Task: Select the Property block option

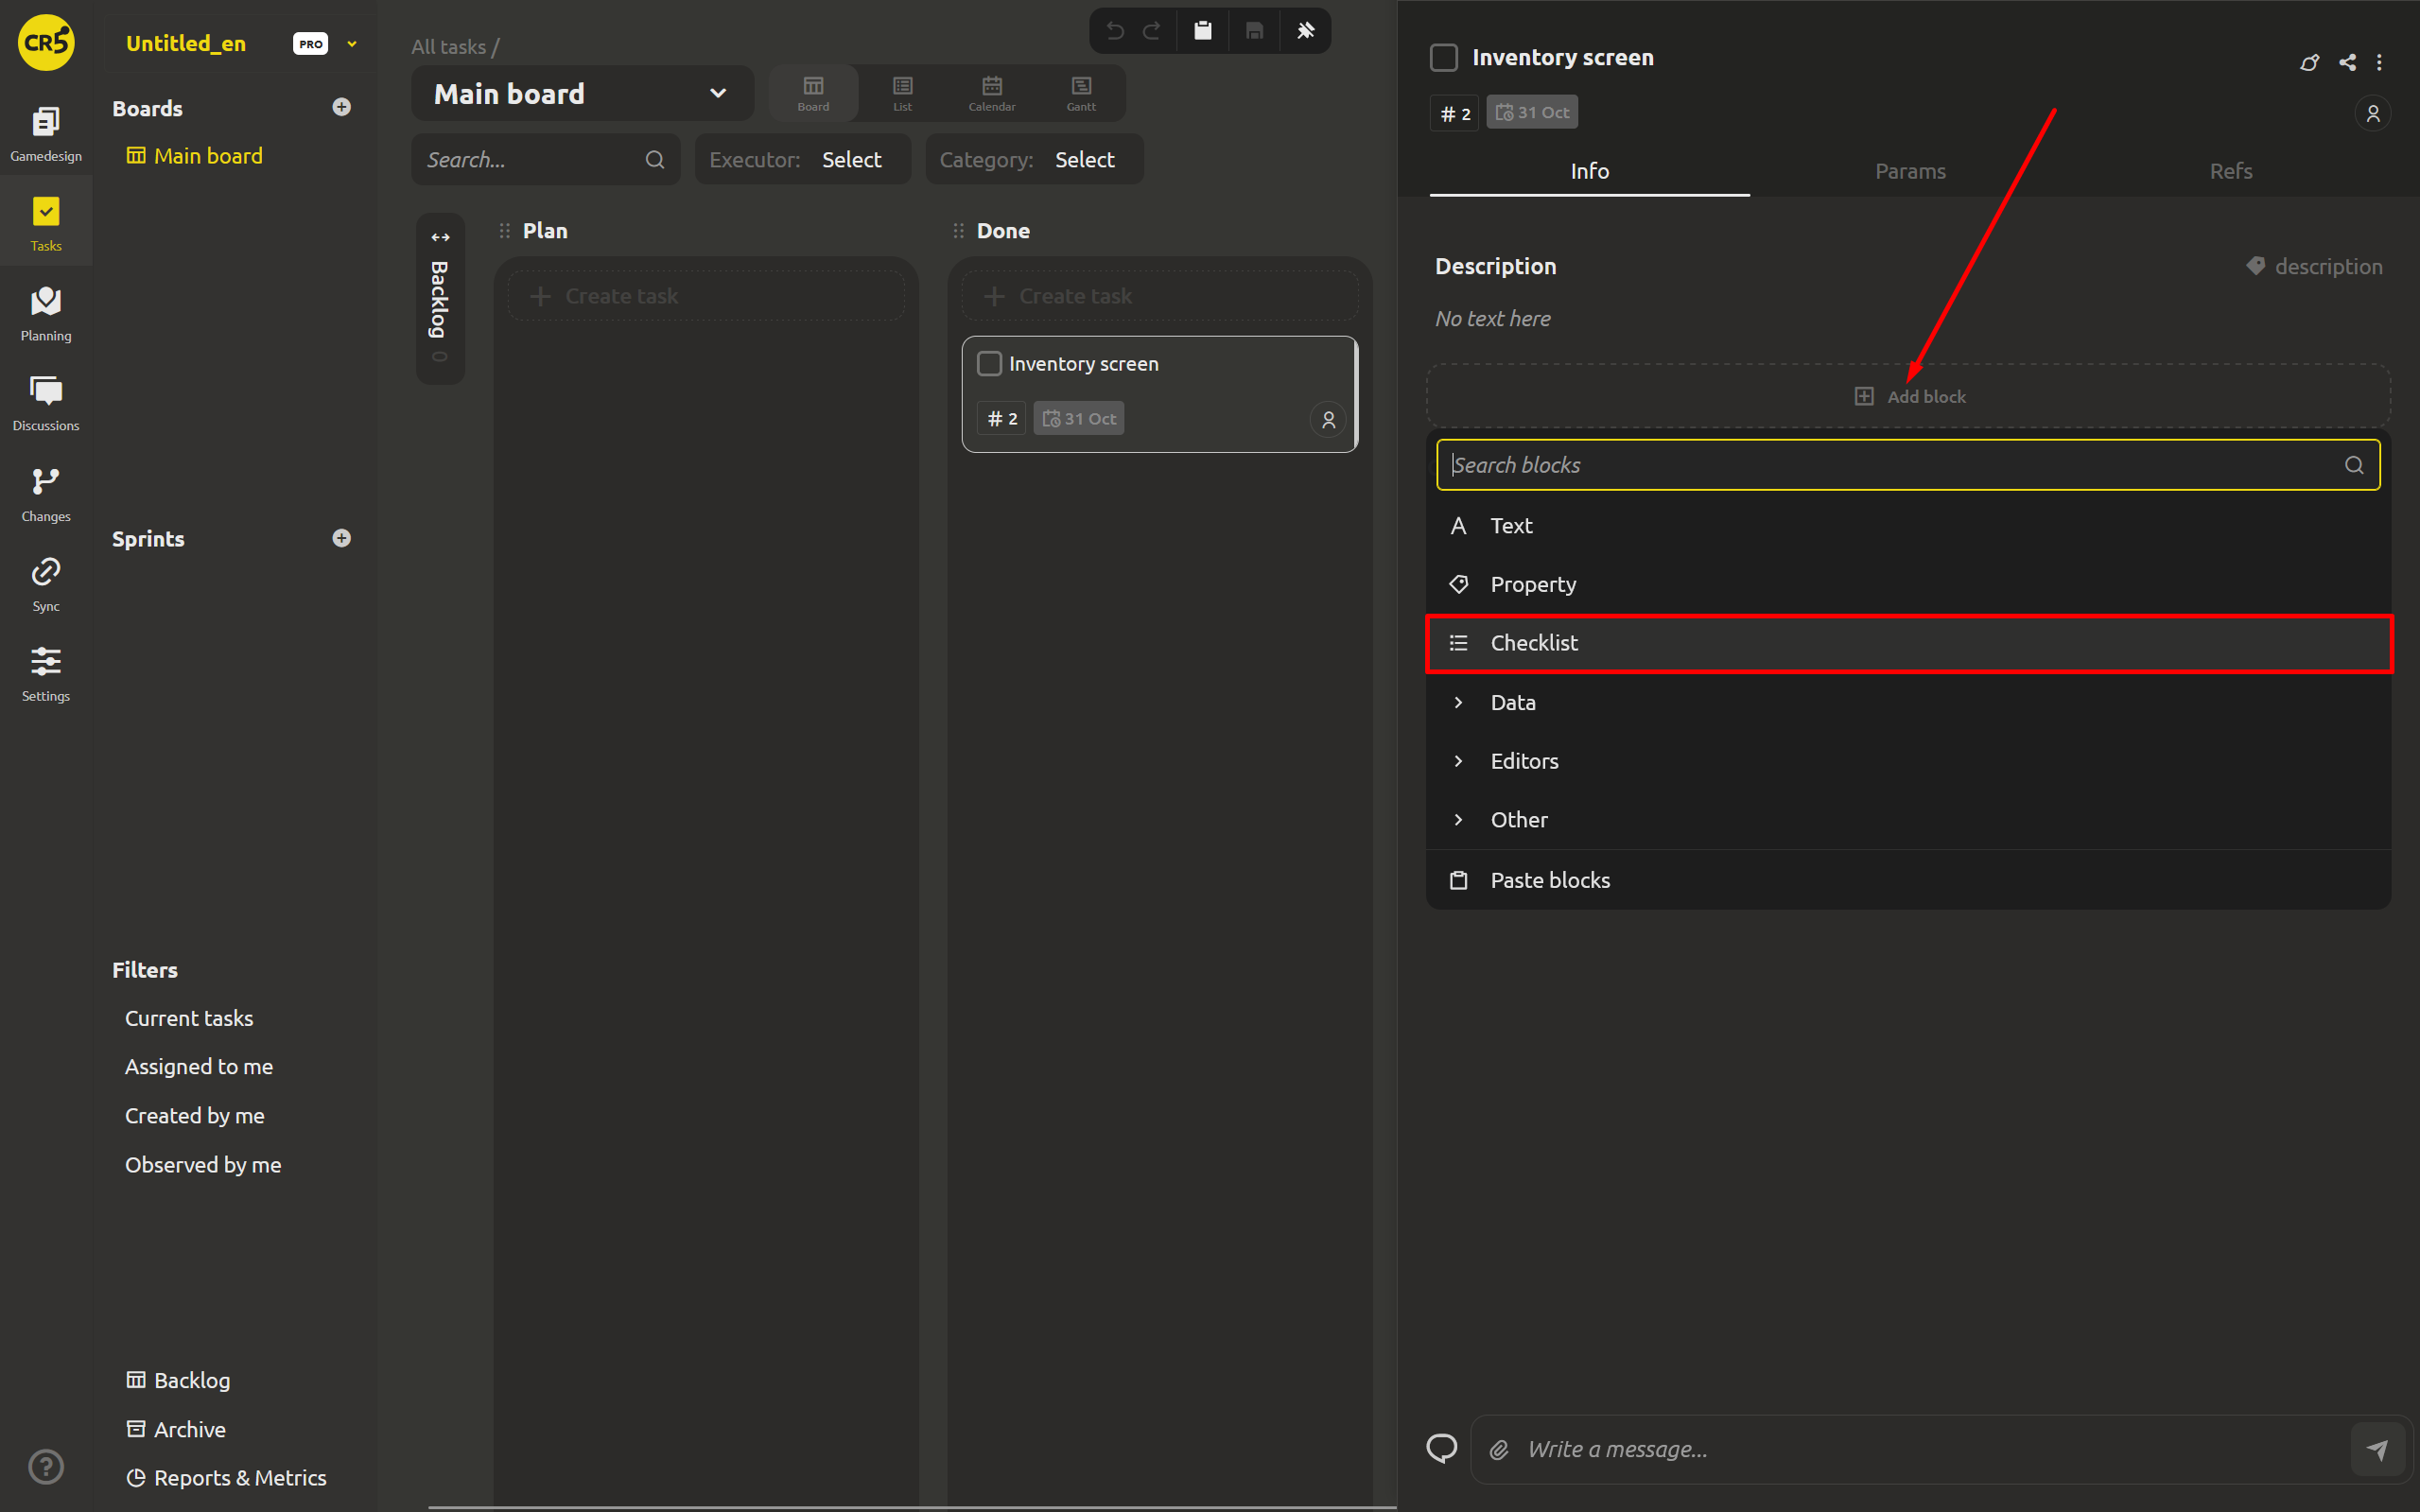Action: pyautogui.click(x=1908, y=584)
